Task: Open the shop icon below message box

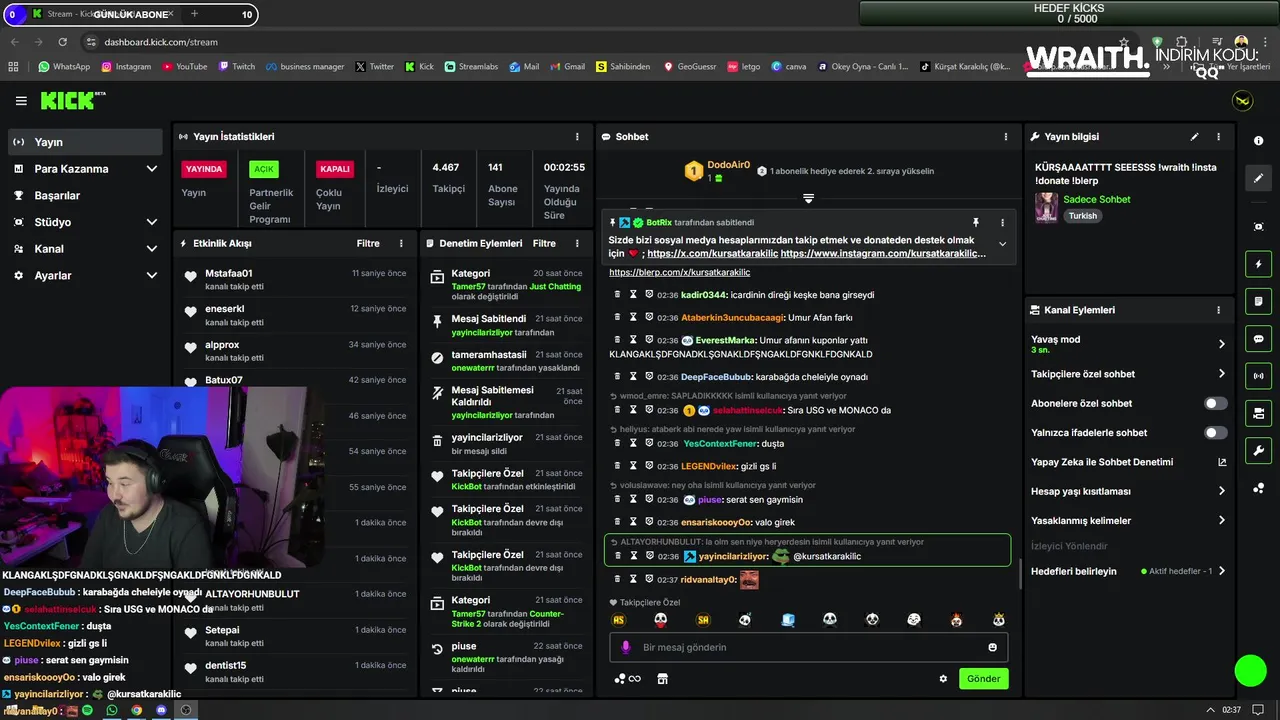Action: click(662, 679)
